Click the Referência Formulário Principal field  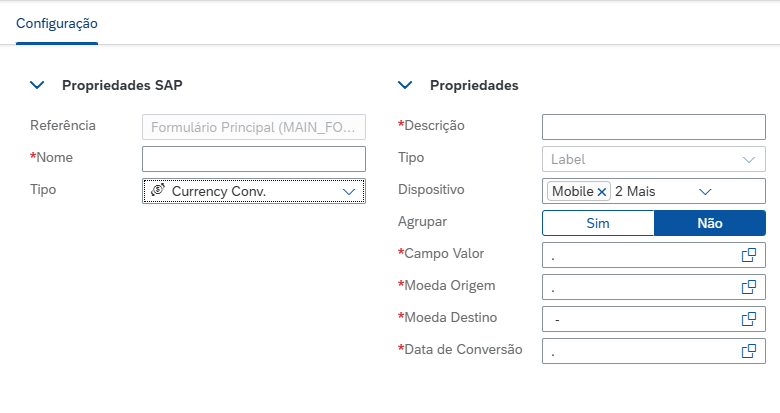point(254,127)
